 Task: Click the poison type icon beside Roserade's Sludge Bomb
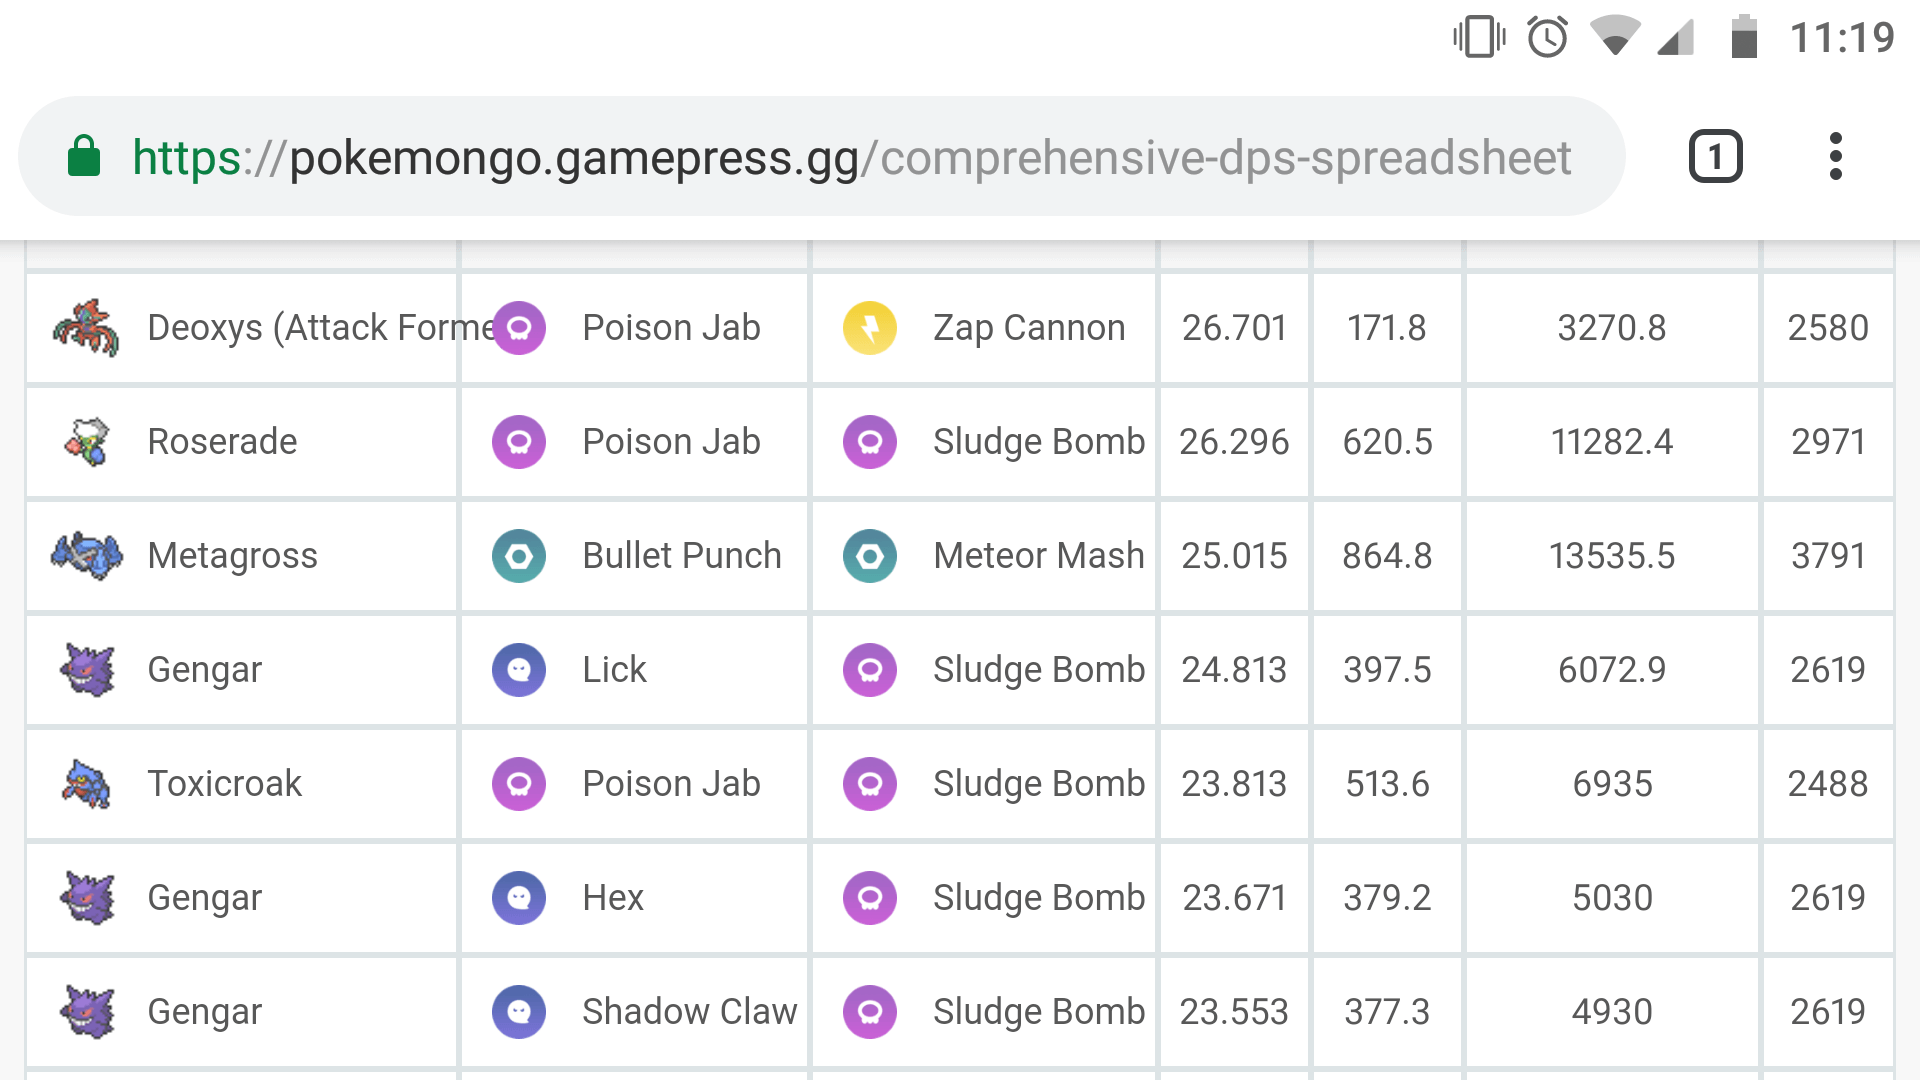click(870, 442)
